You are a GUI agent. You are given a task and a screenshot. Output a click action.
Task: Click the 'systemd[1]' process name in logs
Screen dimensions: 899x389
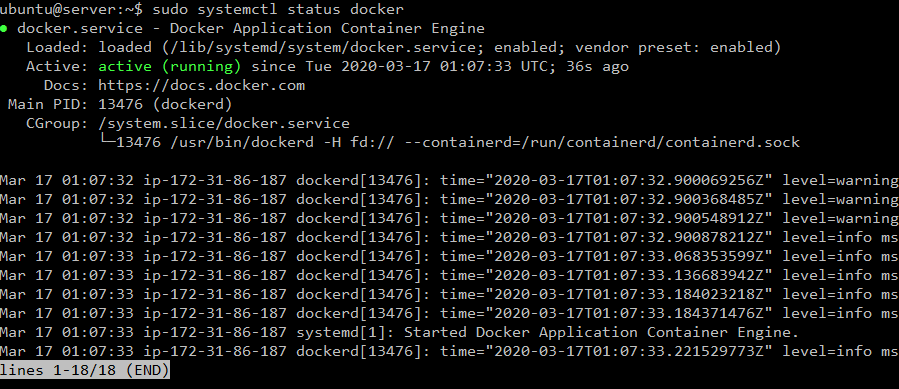click(341, 332)
